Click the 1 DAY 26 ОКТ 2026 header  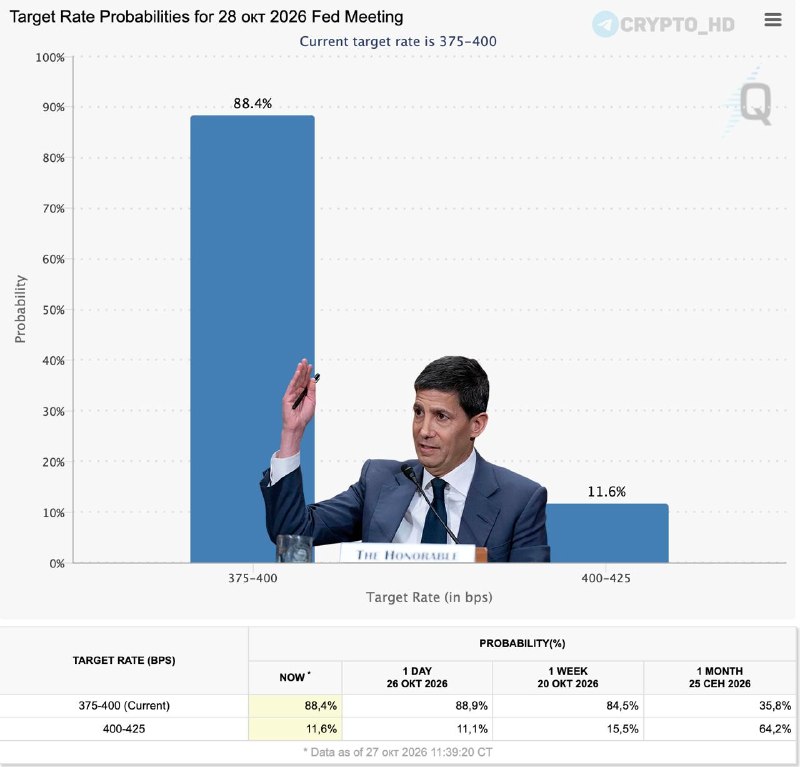click(417, 677)
